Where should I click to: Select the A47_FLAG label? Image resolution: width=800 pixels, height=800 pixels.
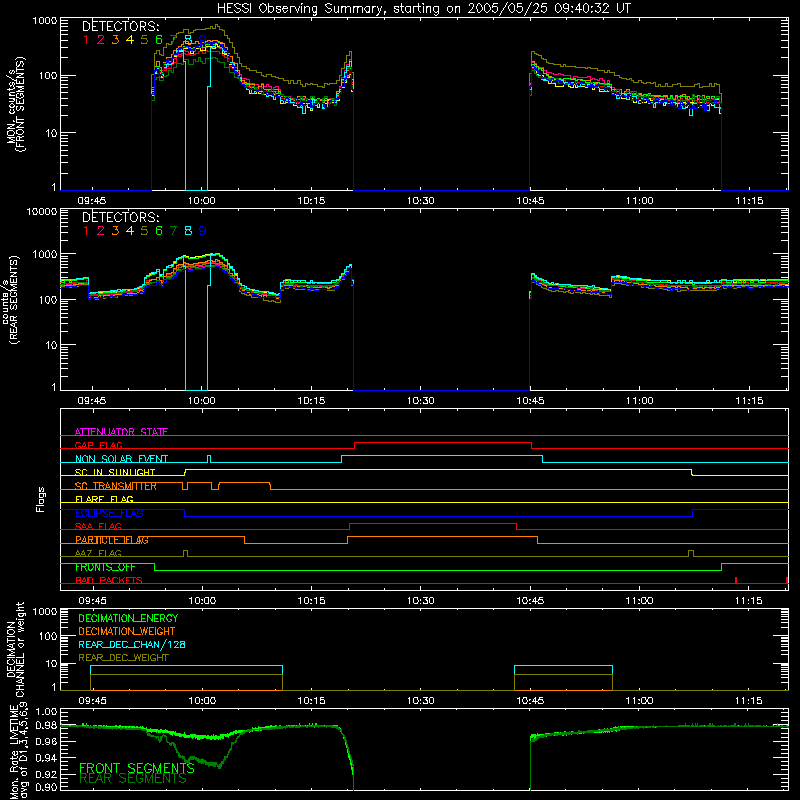point(98,554)
